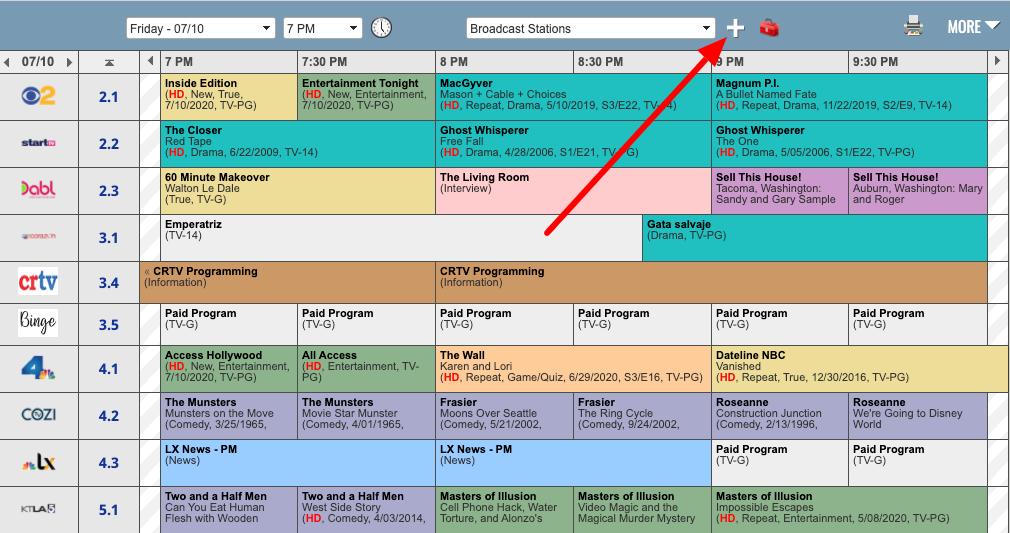Viewport: 1010px width, 533px height.
Task: Click the plus icon to add stations
Action: (x=735, y=28)
